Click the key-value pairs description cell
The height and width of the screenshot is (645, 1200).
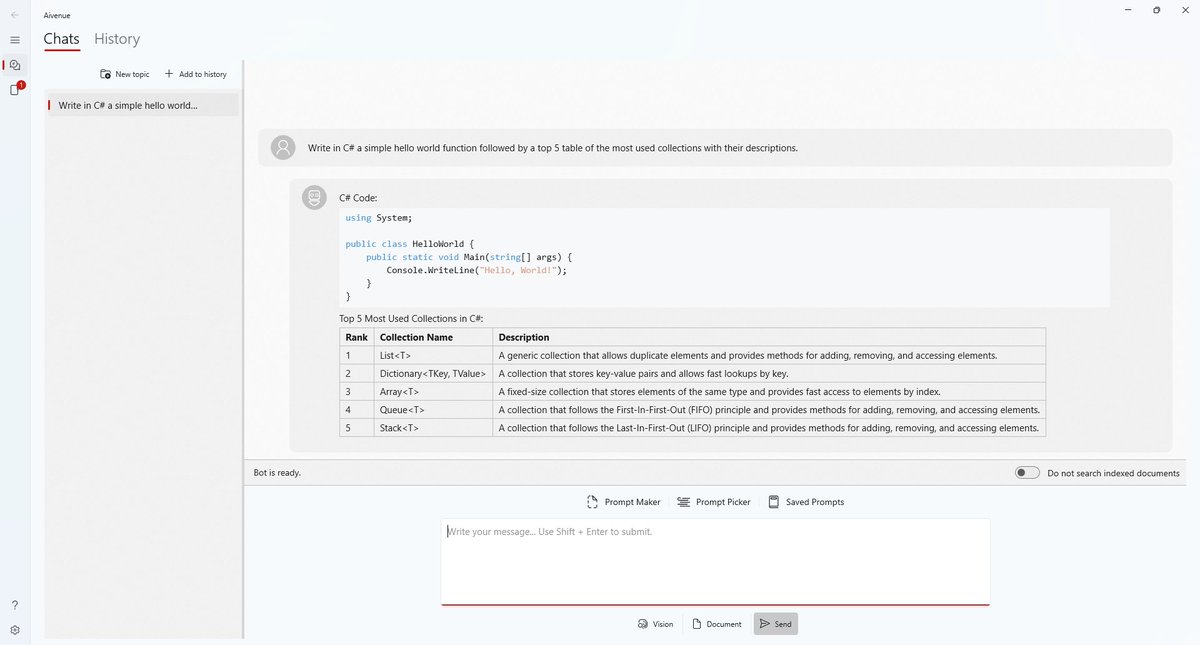769,373
